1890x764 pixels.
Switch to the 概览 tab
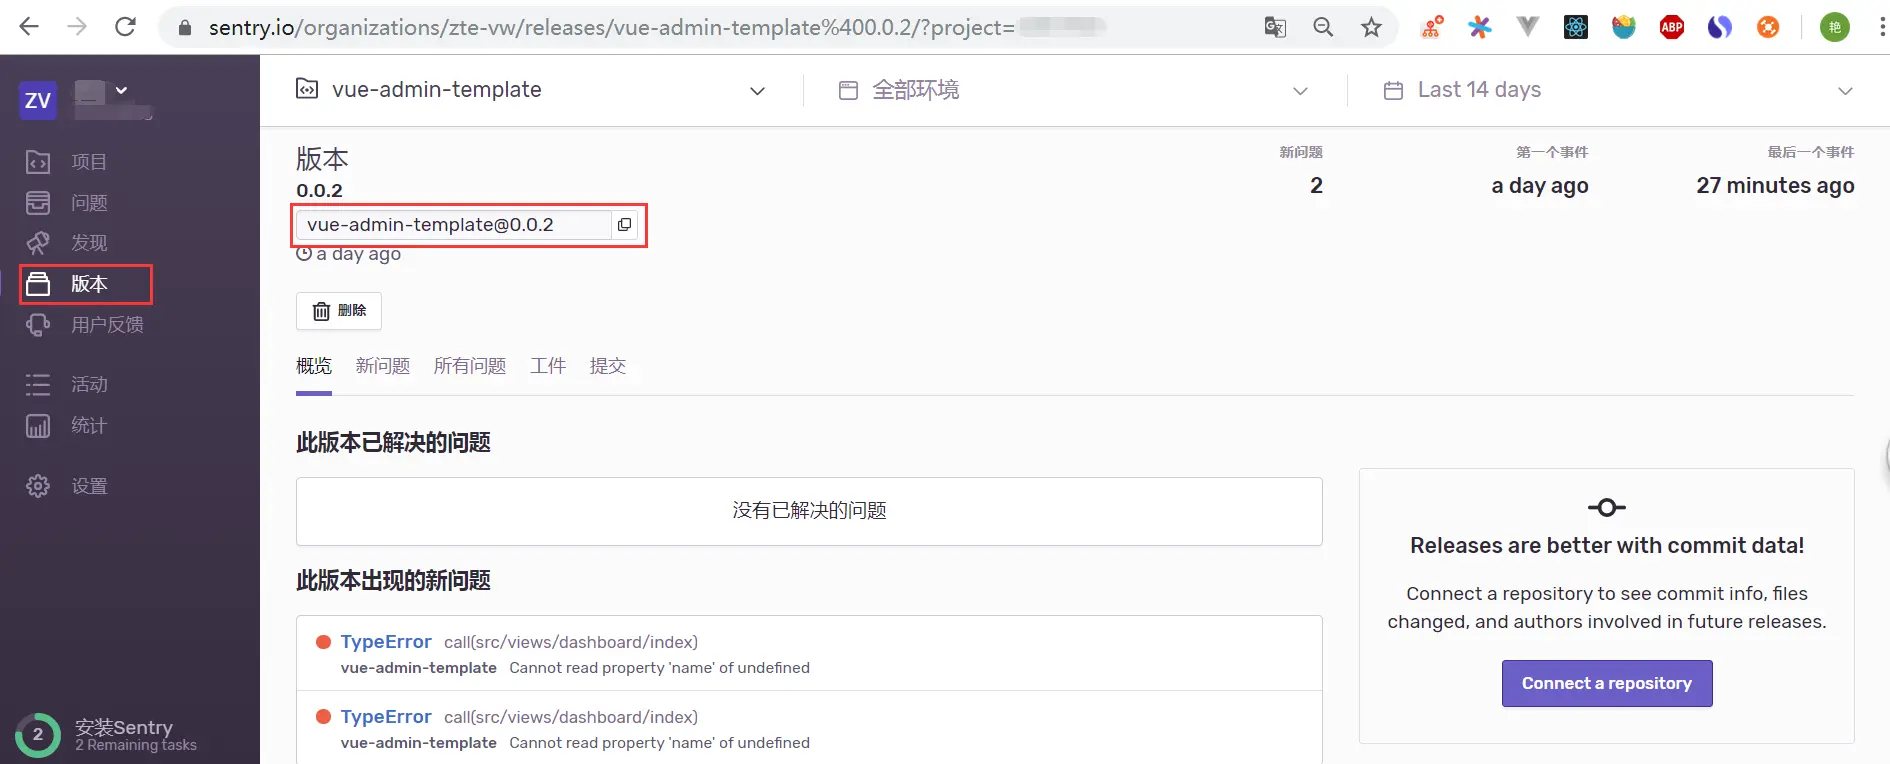coord(314,366)
